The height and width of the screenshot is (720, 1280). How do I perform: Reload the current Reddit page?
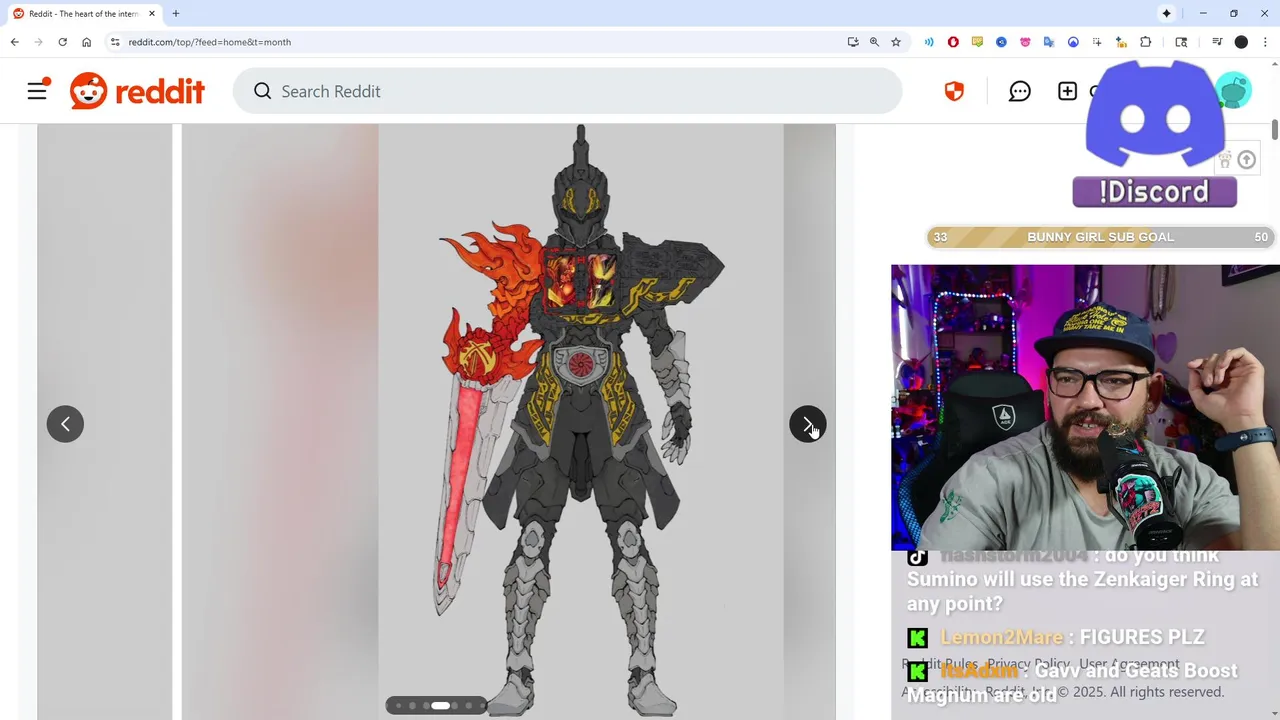tap(62, 42)
